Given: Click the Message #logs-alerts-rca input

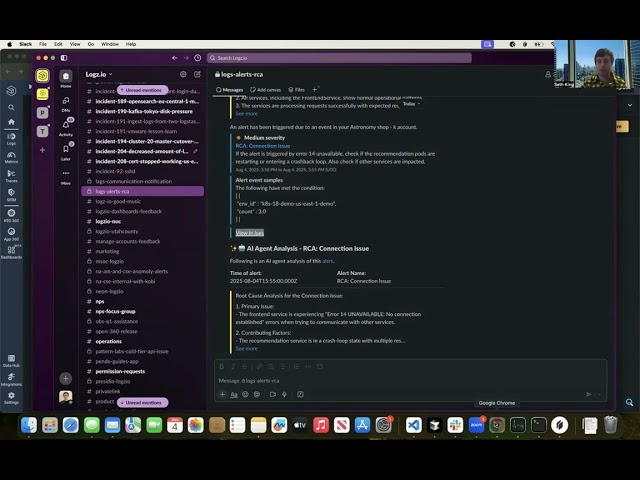Looking at the screenshot, I should pyautogui.click(x=411, y=380).
